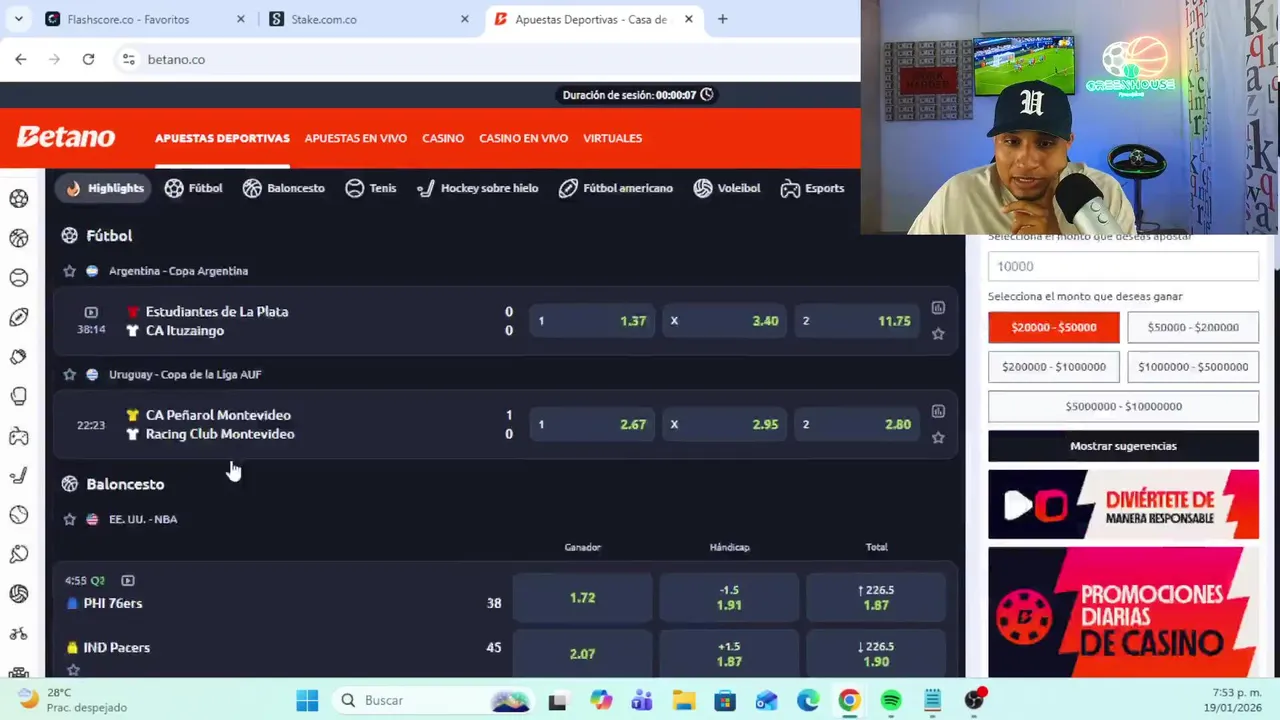Favorite the EE. UU. - NBA league
1280x720 pixels.
69,519
